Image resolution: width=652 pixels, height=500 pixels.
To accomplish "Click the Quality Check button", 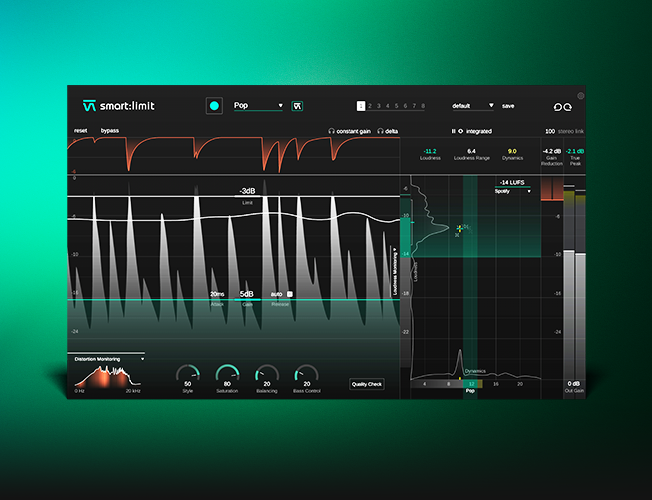I will point(367,384).
